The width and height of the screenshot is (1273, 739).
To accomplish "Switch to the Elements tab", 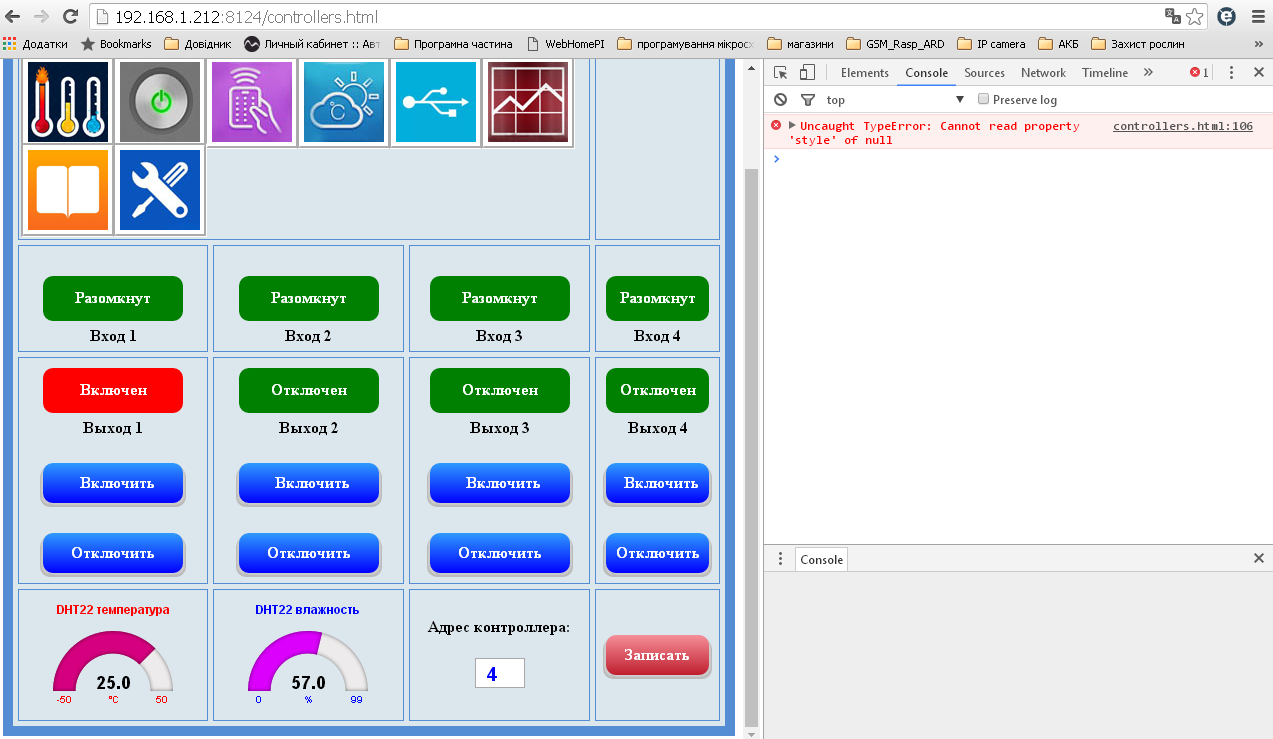I will [x=864, y=72].
